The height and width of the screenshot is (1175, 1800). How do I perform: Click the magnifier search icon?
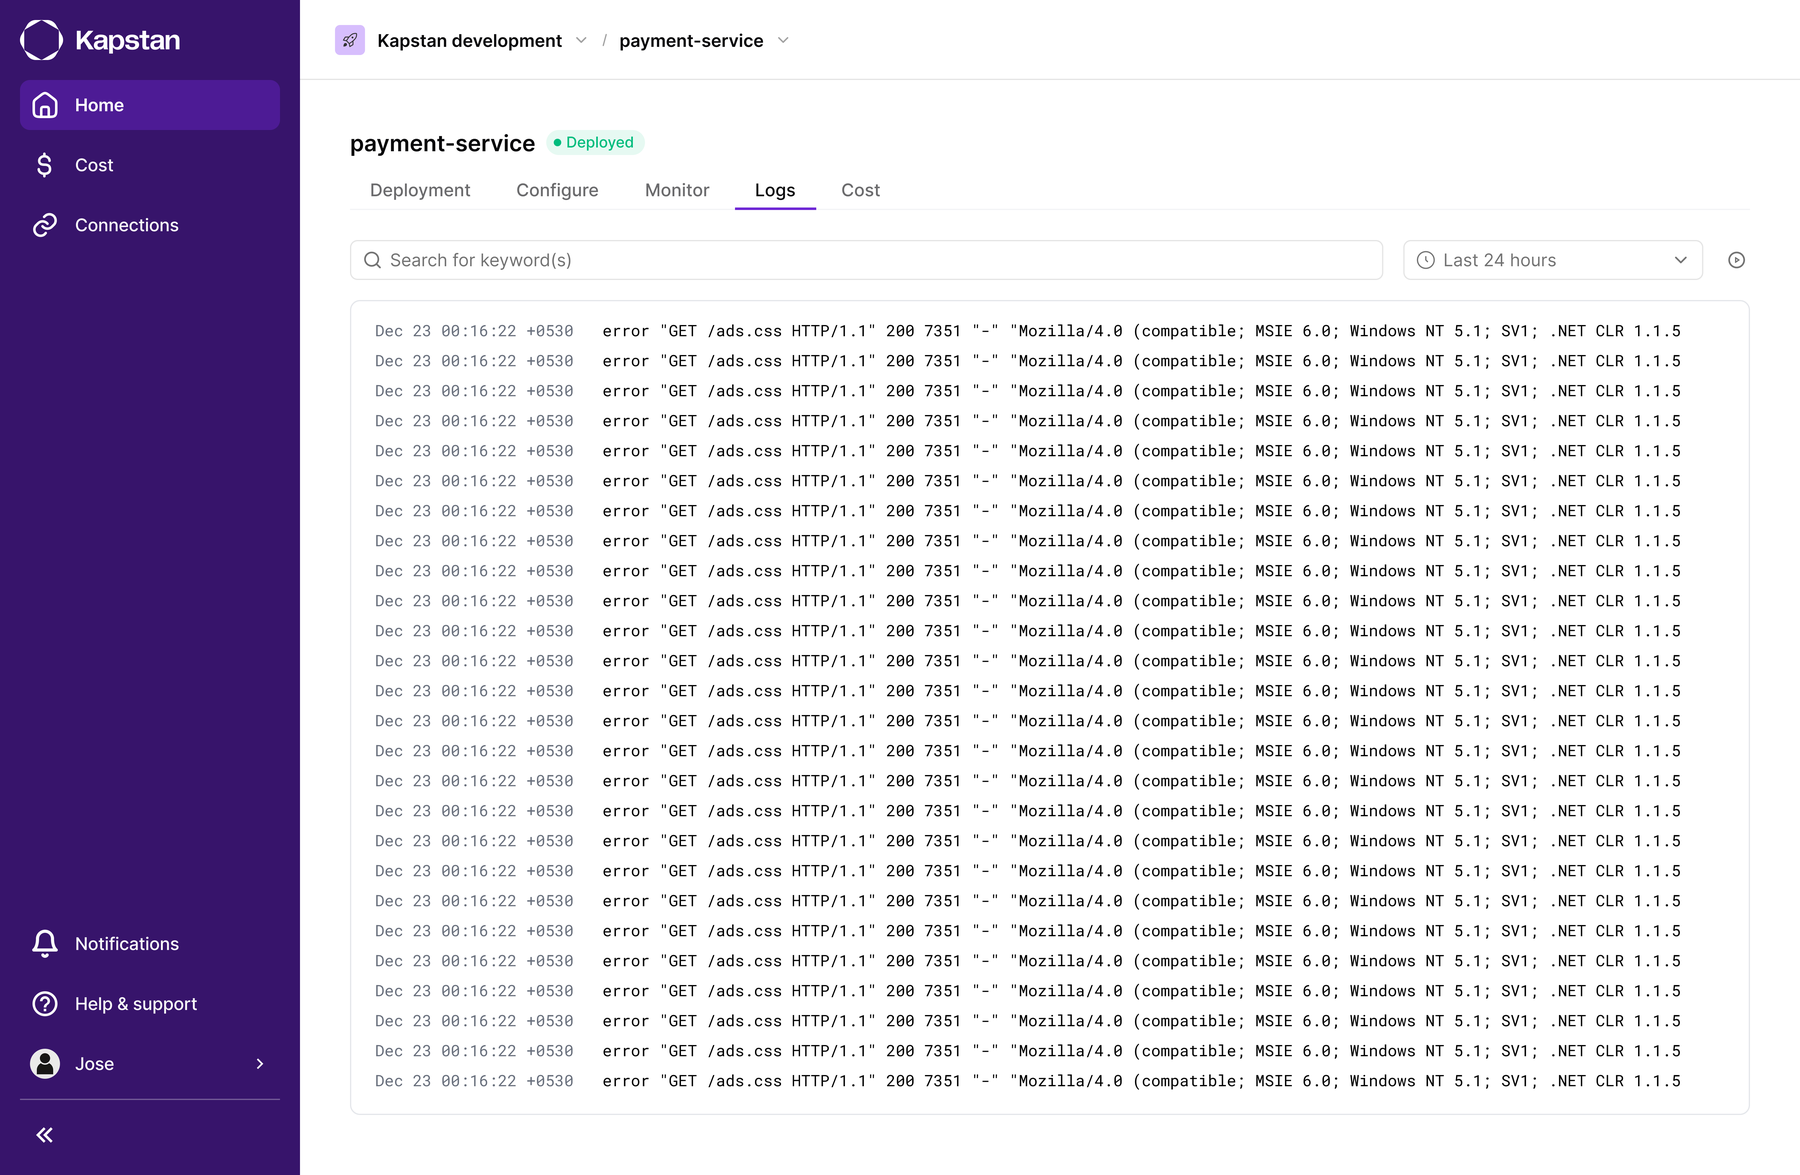coord(372,260)
